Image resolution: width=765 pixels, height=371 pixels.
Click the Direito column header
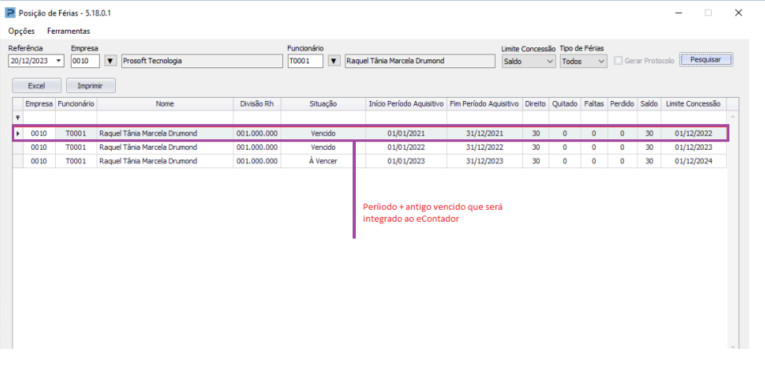(536, 104)
